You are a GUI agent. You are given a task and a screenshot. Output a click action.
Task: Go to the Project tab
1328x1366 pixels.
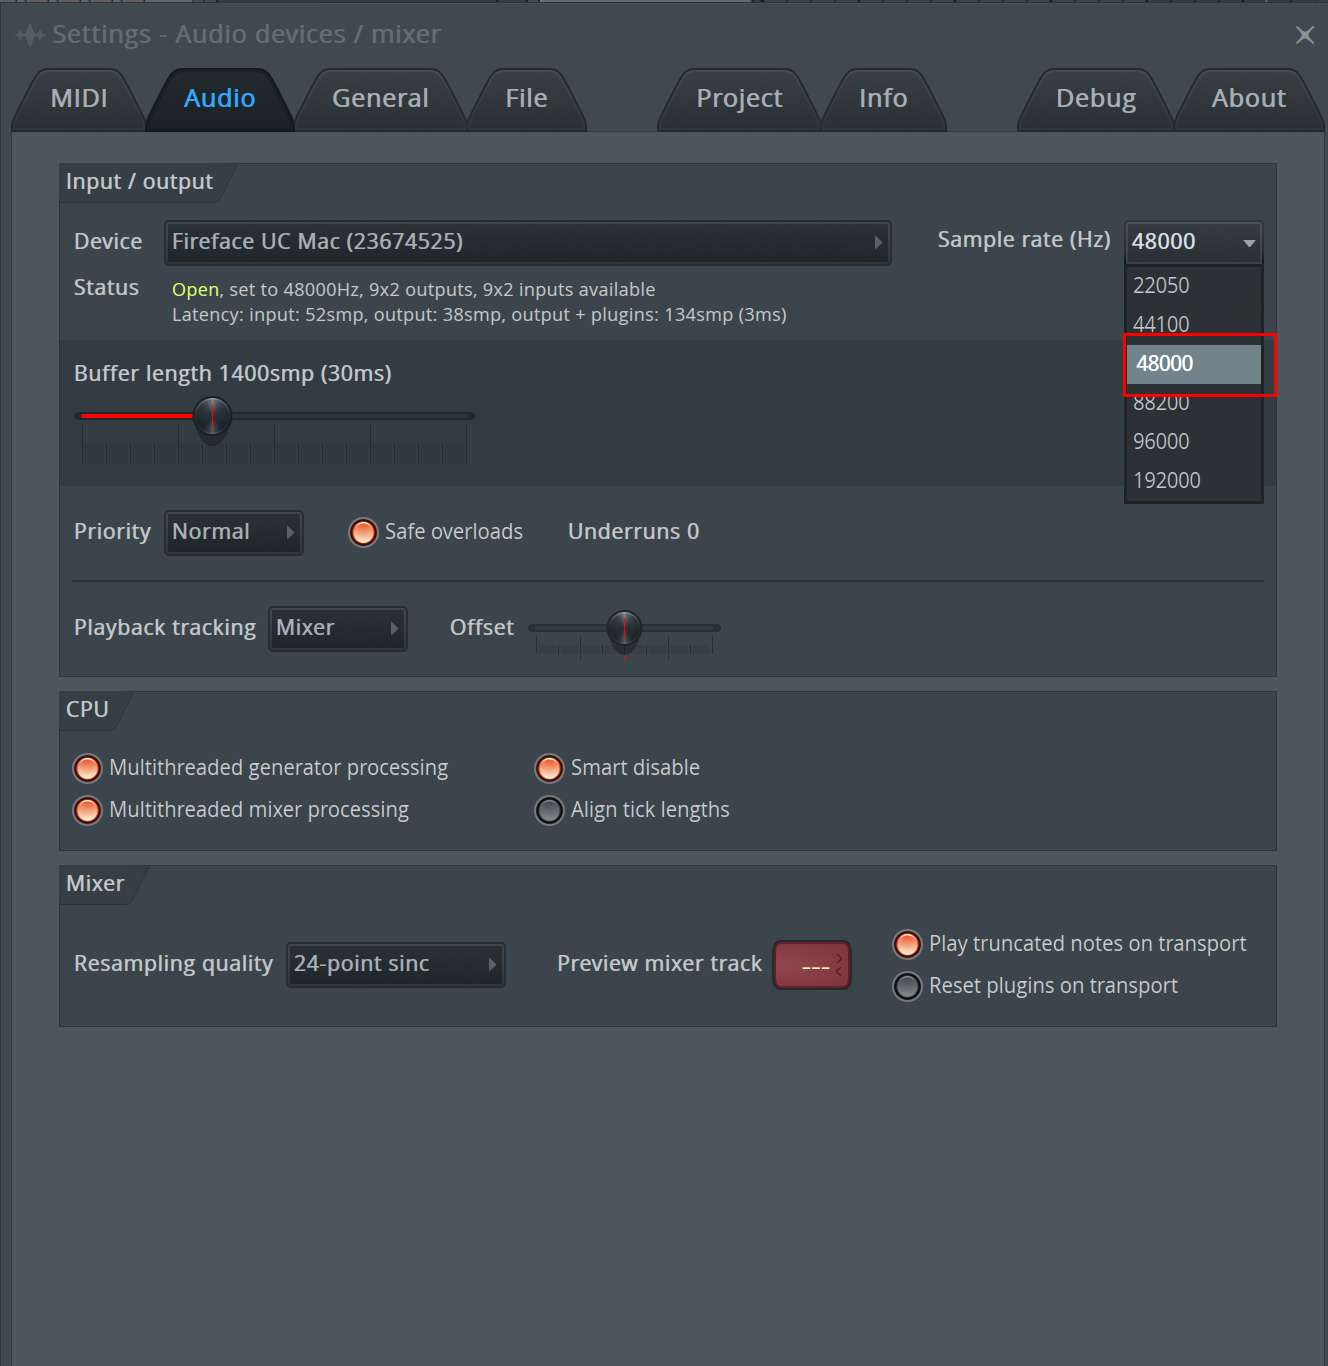(739, 99)
